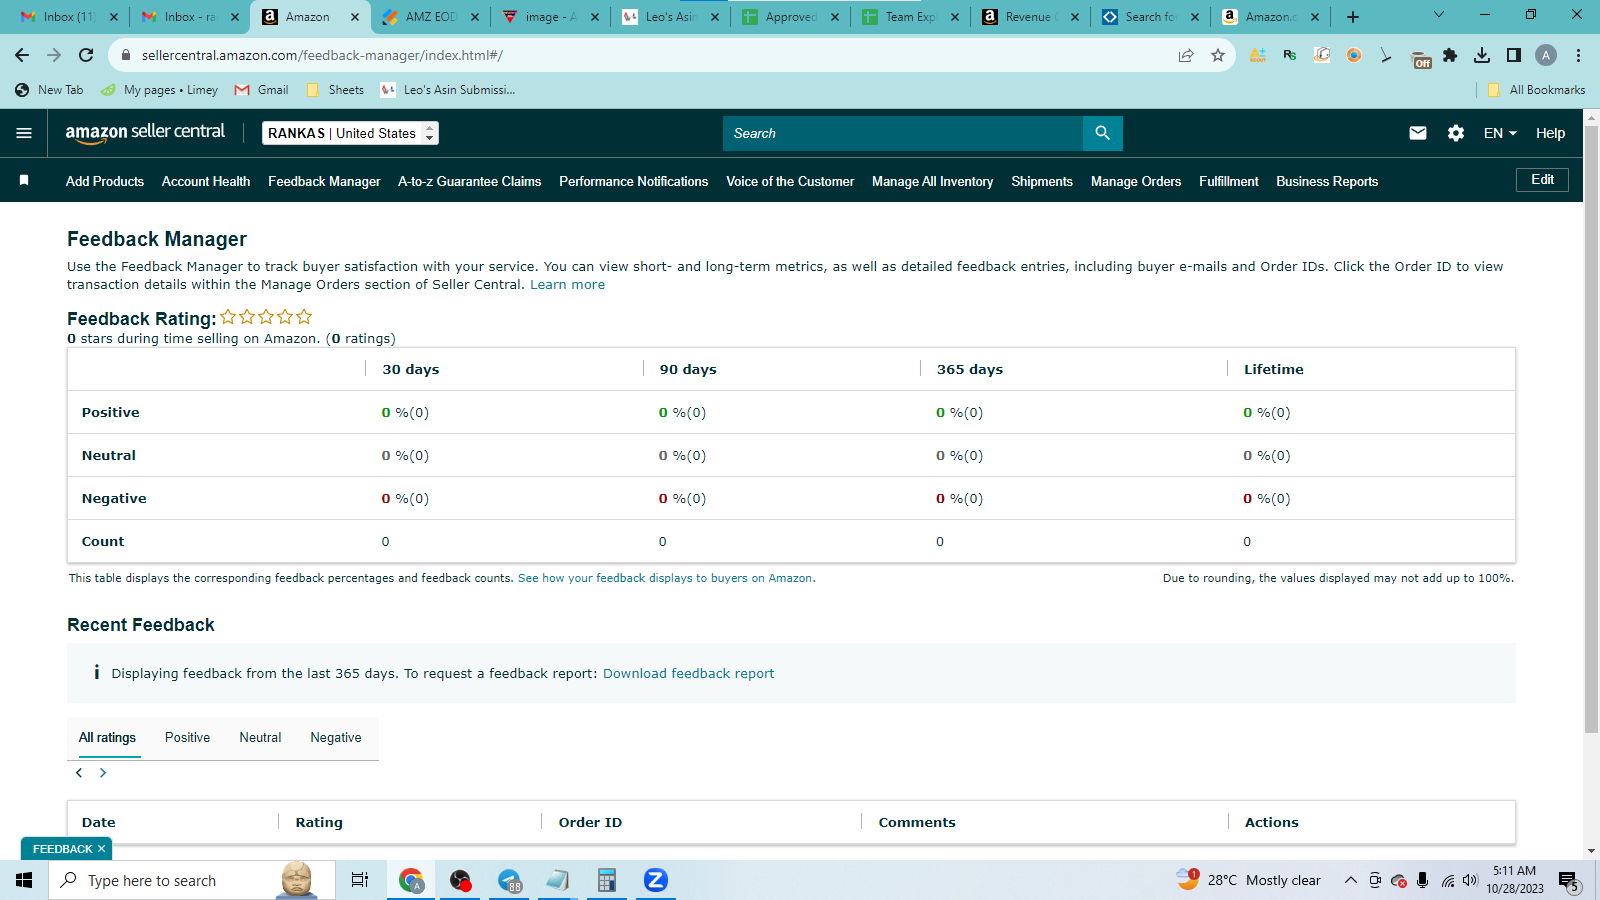Close the FEEDBACK widget
Viewport: 1600px width, 900px height.
point(101,849)
